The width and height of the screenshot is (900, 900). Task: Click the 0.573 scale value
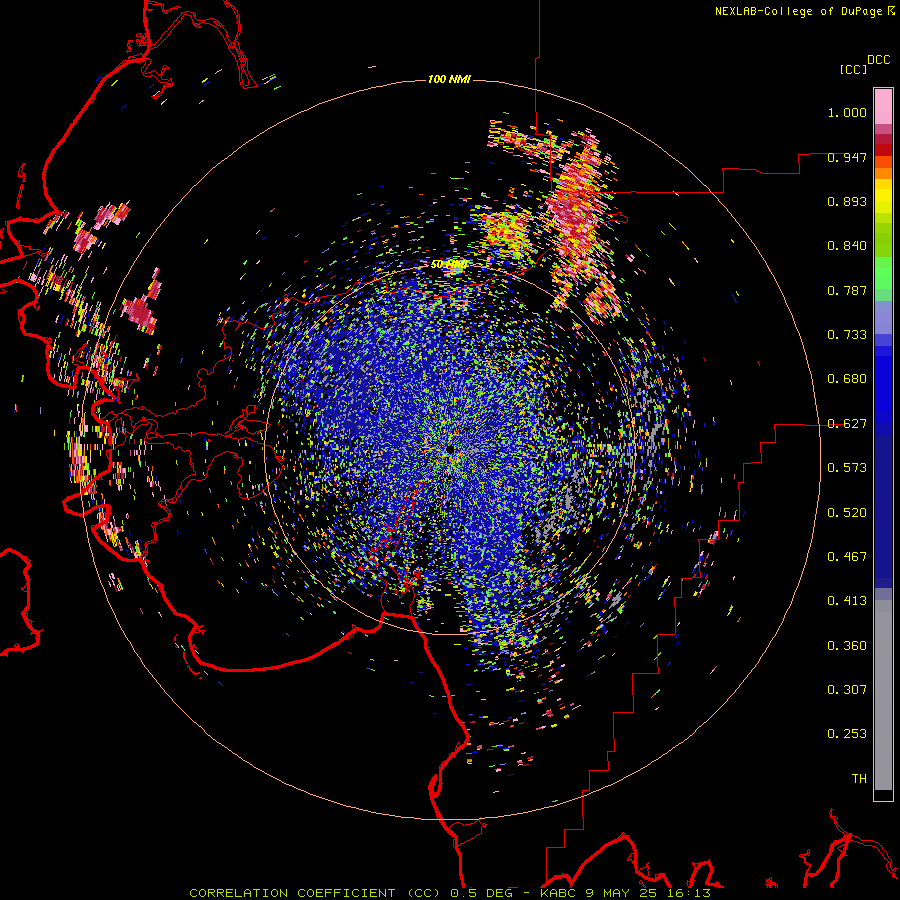pyautogui.click(x=847, y=468)
